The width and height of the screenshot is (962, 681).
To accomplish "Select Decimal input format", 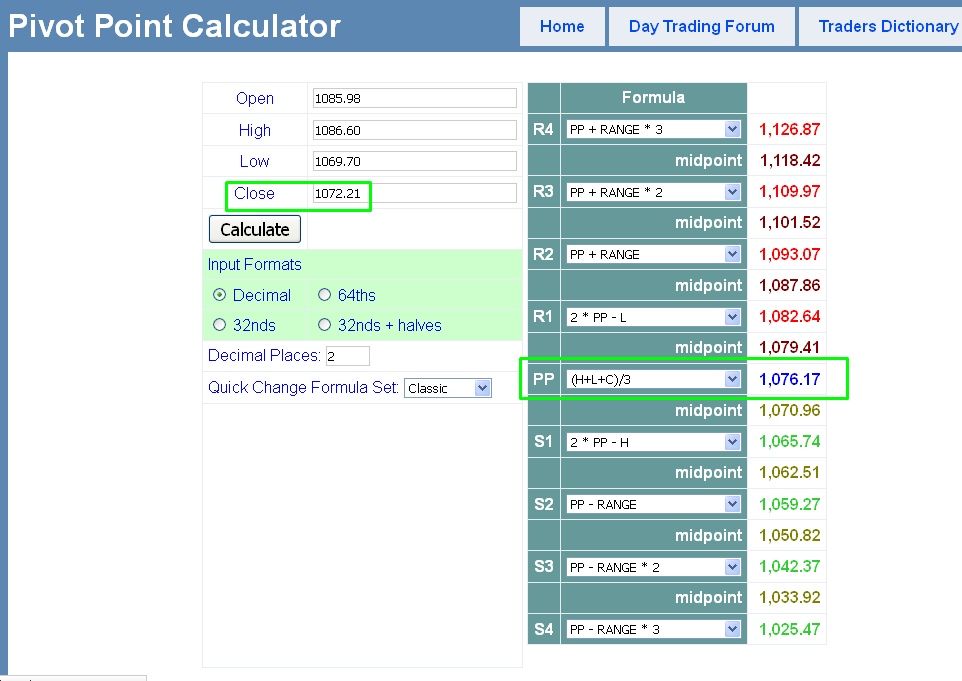I will tap(220, 294).
